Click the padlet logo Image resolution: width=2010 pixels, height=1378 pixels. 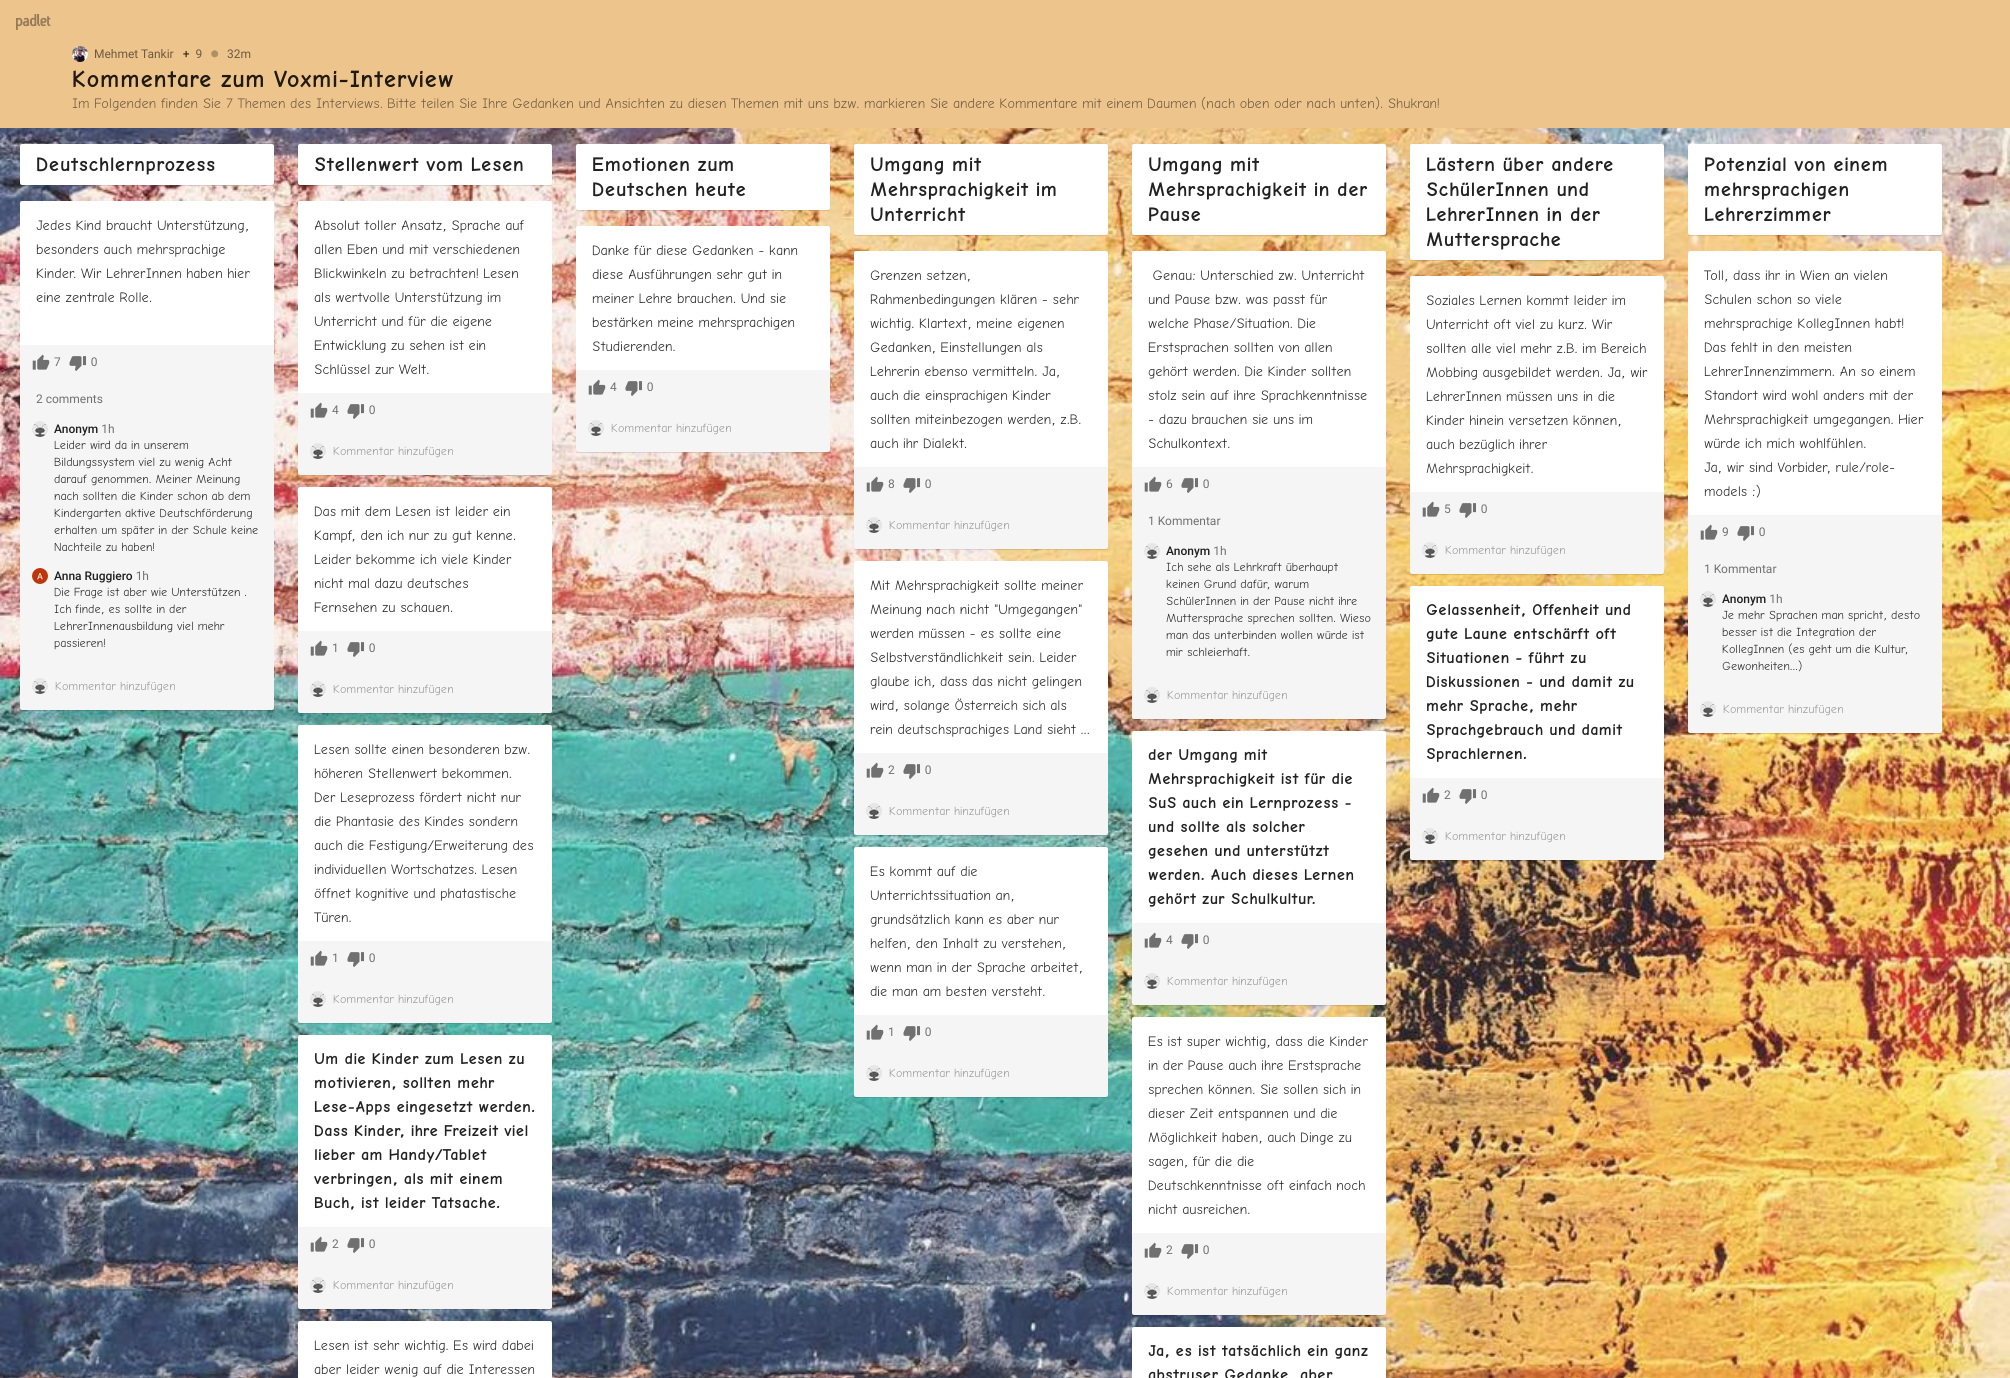click(x=32, y=20)
